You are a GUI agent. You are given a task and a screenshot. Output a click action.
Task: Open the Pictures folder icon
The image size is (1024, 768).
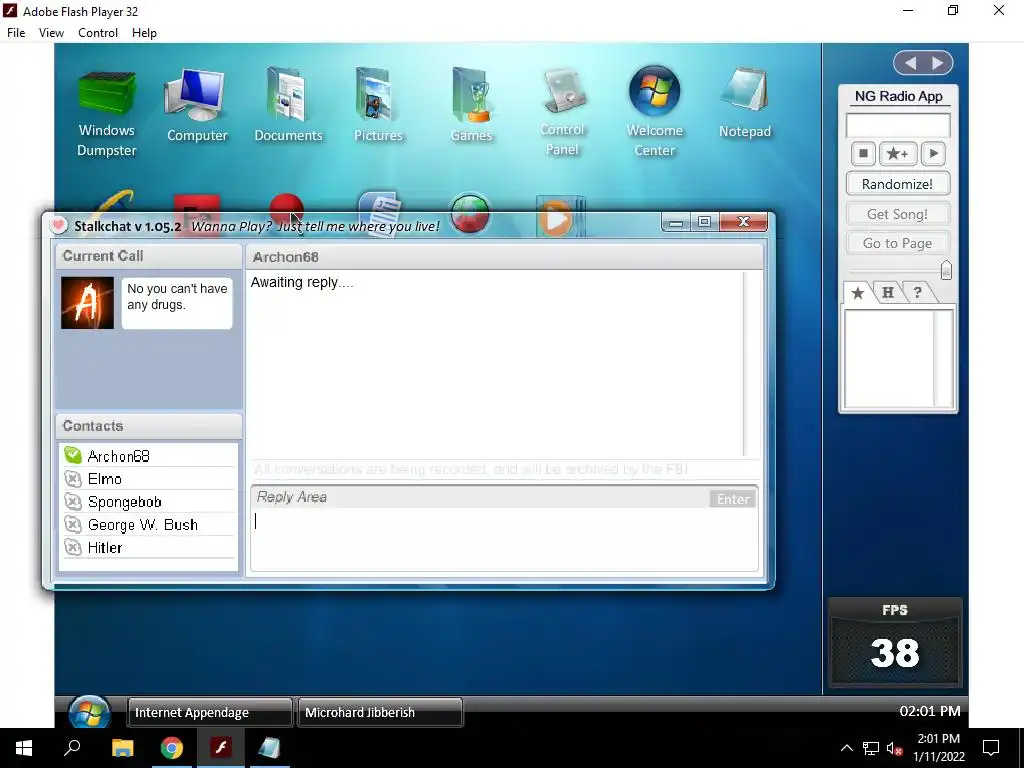click(x=378, y=106)
